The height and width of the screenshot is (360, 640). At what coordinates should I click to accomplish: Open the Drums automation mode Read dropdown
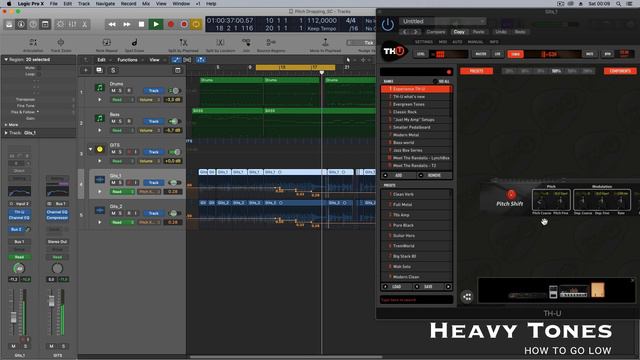click(123, 100)
